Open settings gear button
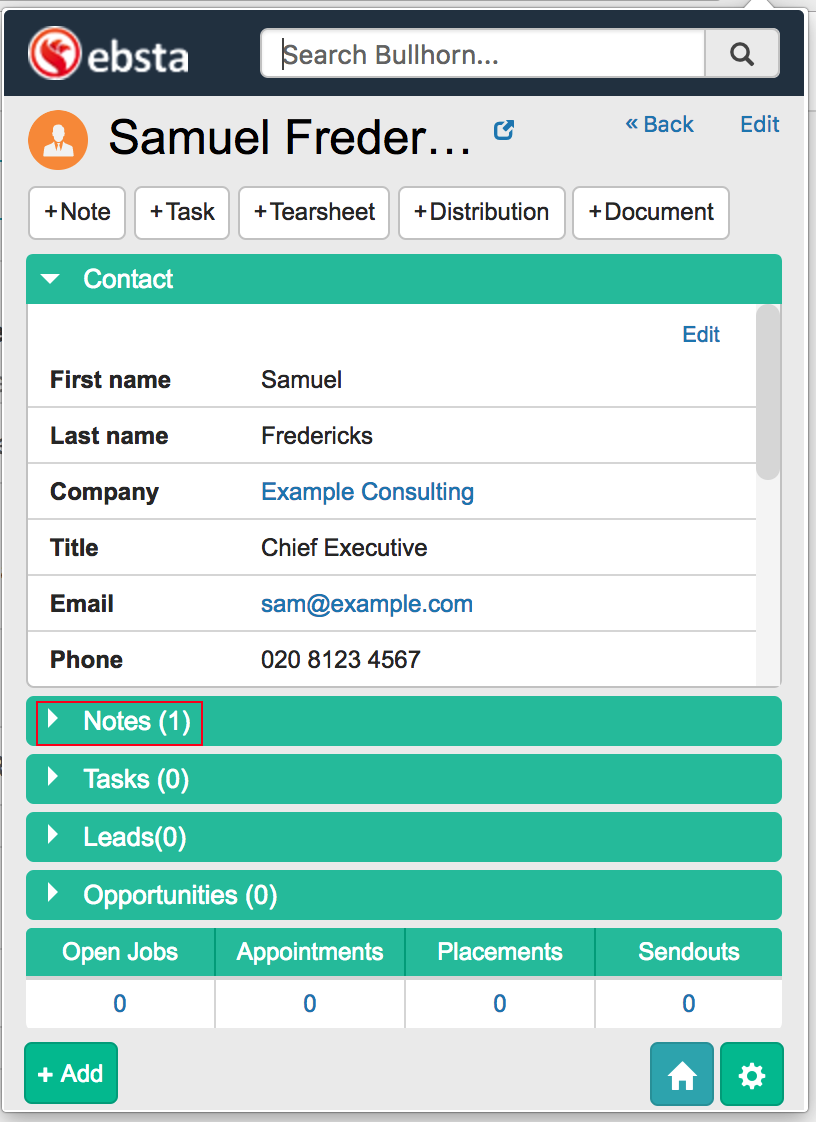 pos(751,1075)
